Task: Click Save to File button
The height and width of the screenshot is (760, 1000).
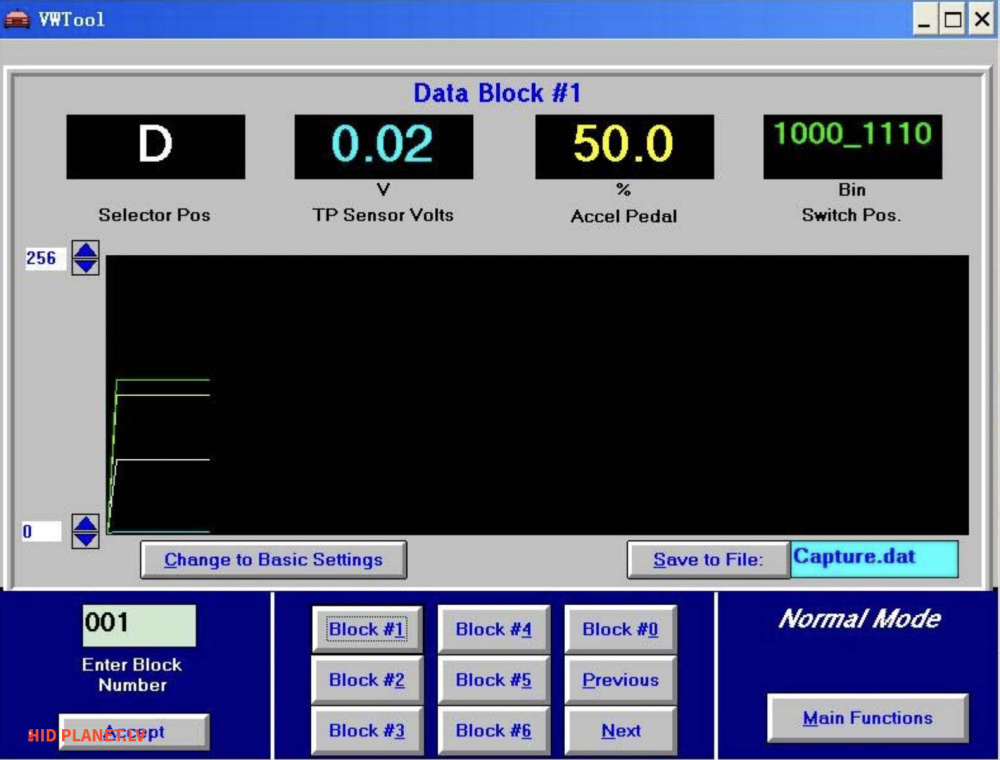Action: [x=709, y=560]
